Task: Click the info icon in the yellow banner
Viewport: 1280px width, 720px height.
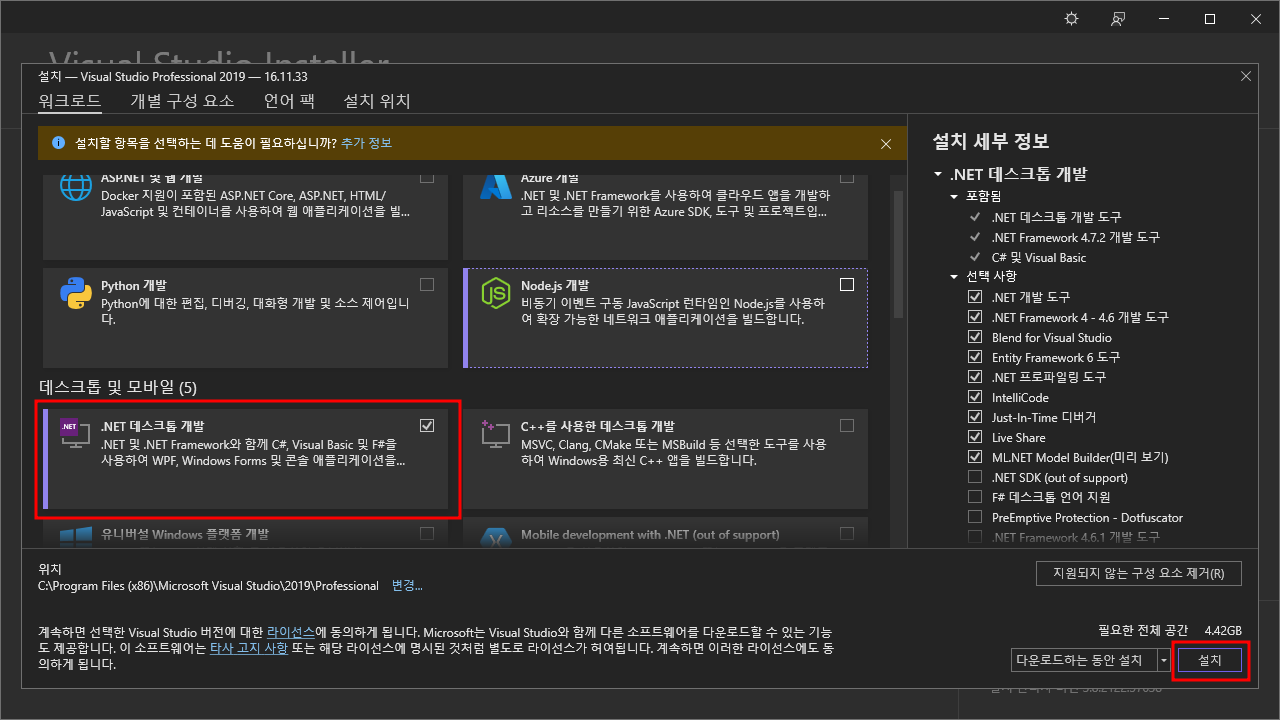Action: point(58,143)
